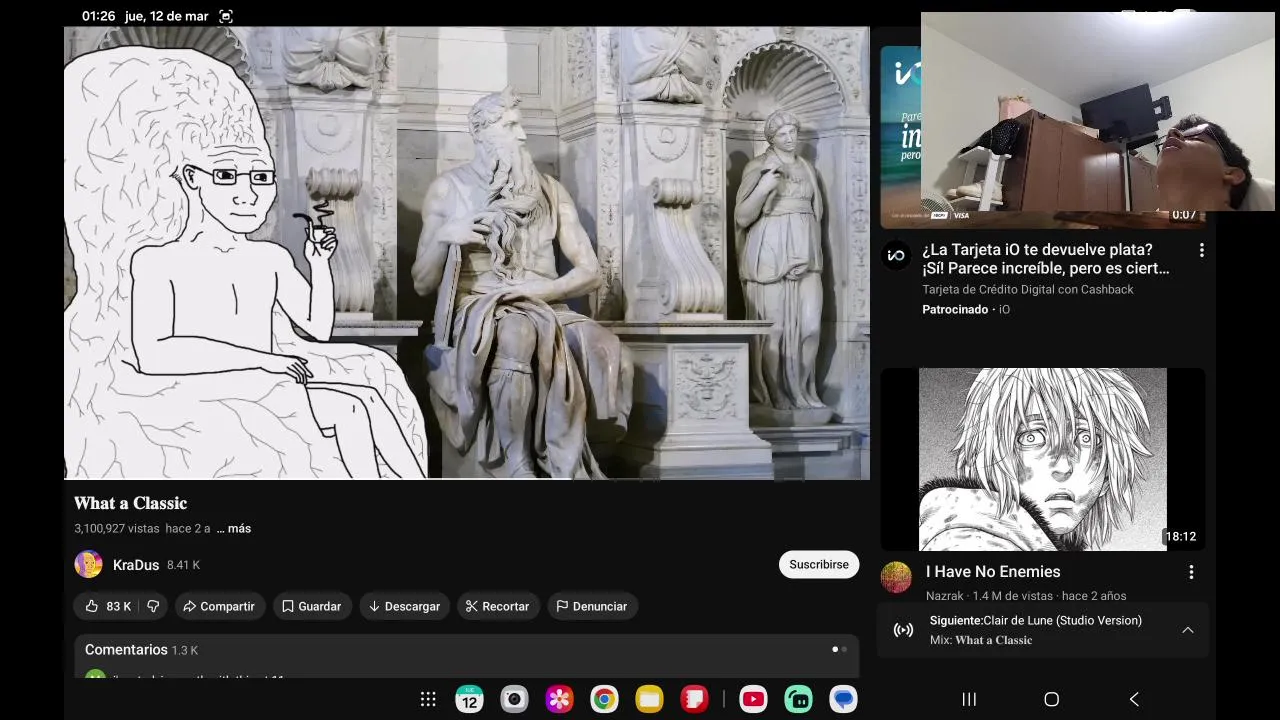This screenshot has width=1280, height=720.
Task: Switch to YouTube in the taskbar
Action: [x=753, y=699]
